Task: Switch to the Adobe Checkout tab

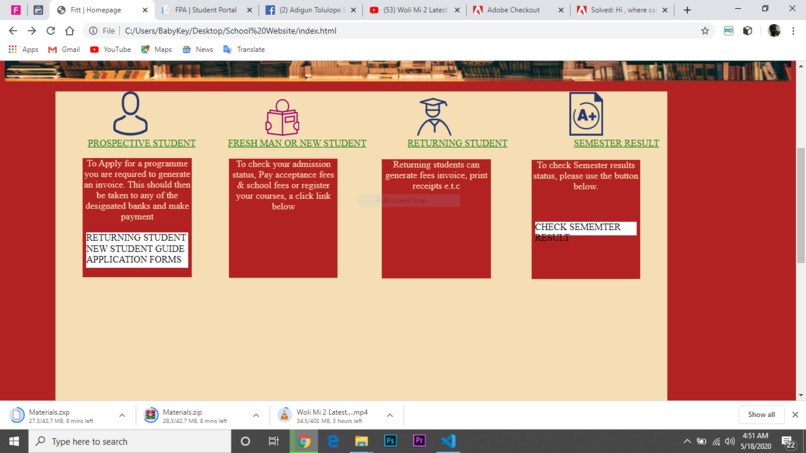Action: [x=513, y=10]
